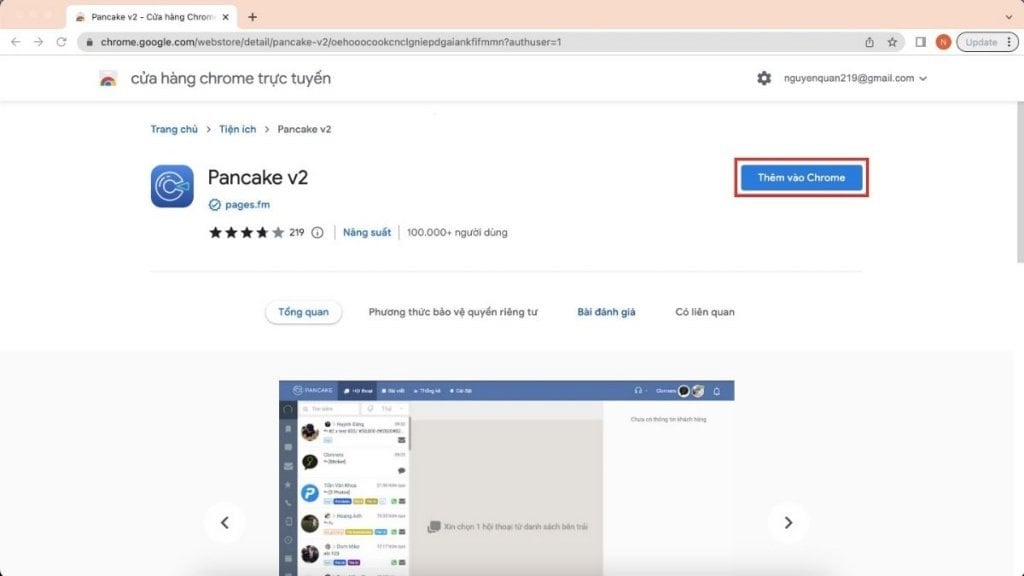Viewport: 1024px width, 576px height.
Task: Click cửa hàng chrome trực tuyến heading
Action: [231, 78]
